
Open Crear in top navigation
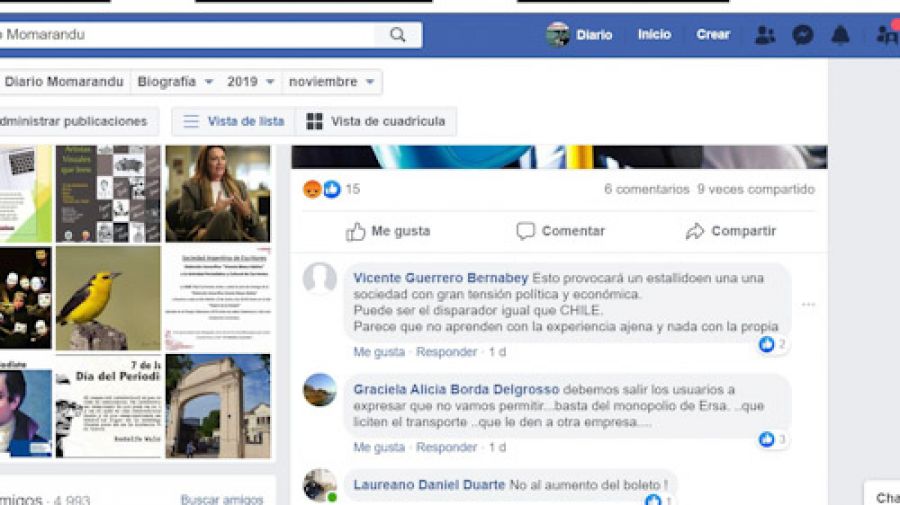tap(713, 34)
